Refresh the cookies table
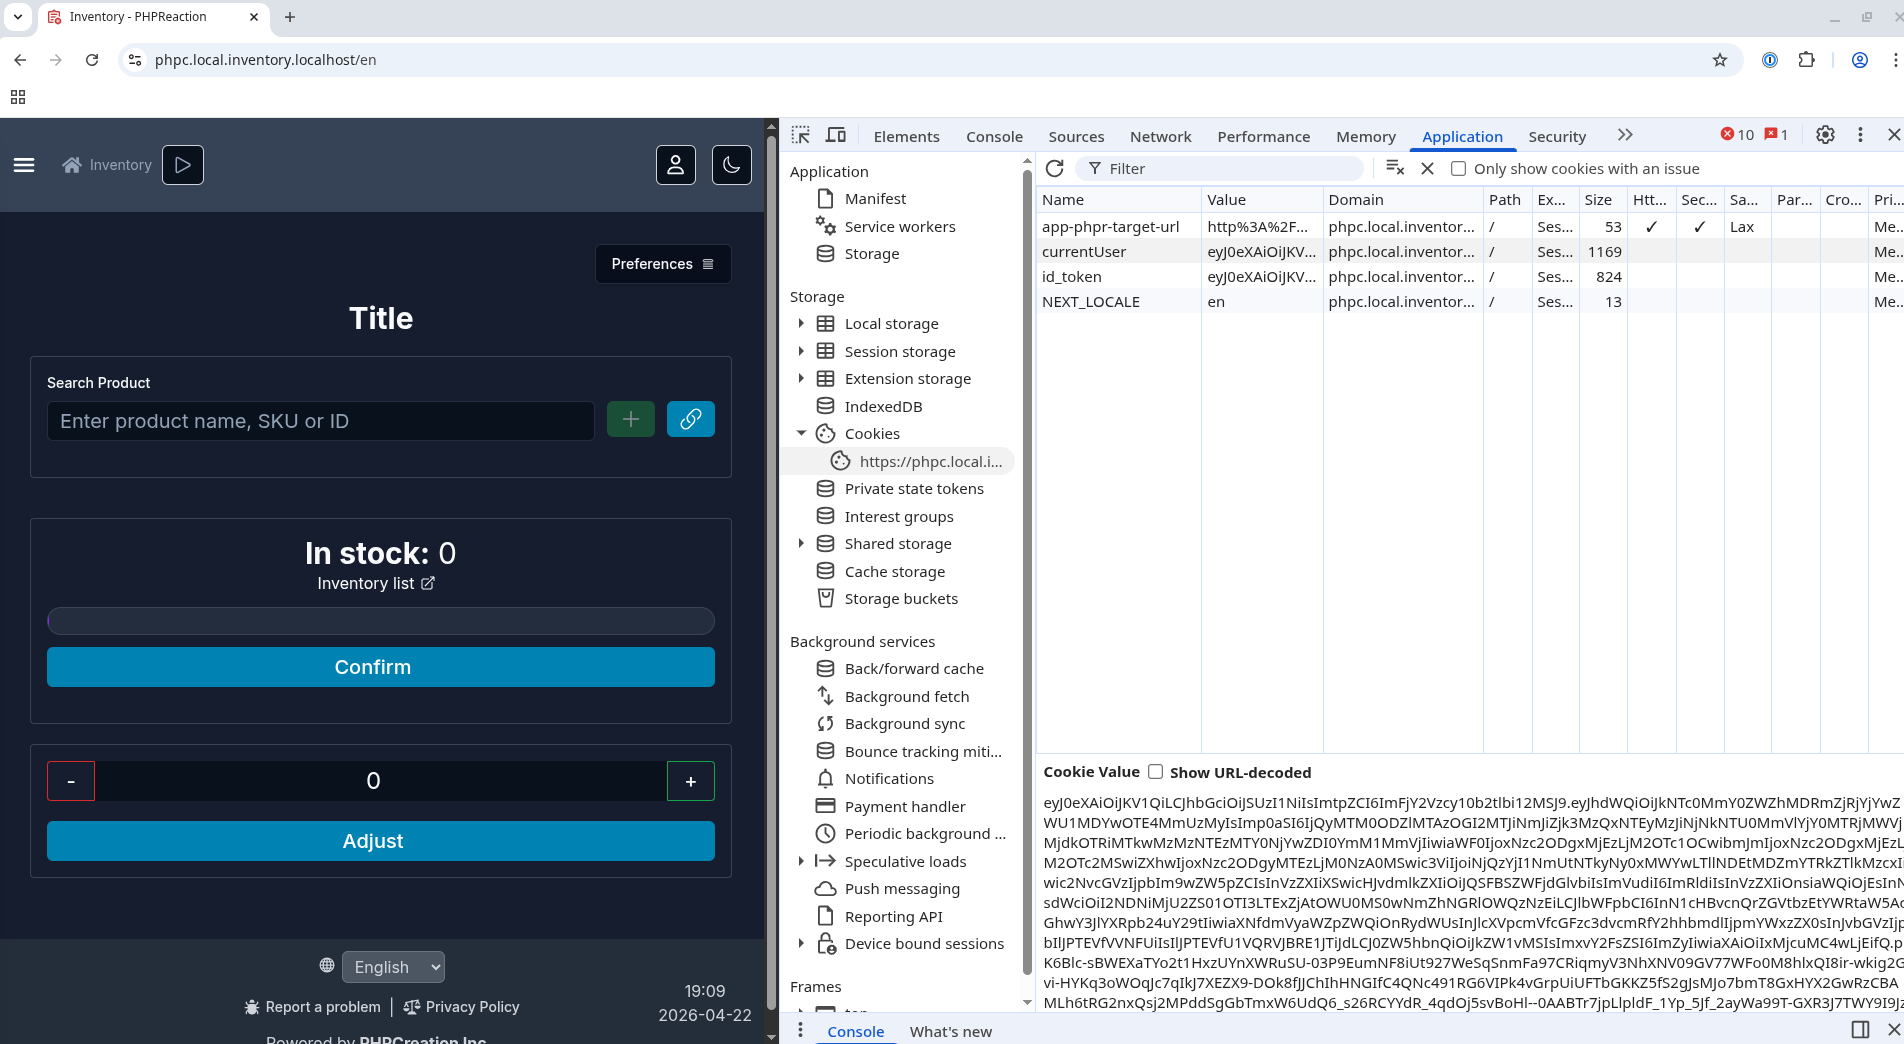The width and height of the screenshot is (1904, 1044). (1054, 168)
